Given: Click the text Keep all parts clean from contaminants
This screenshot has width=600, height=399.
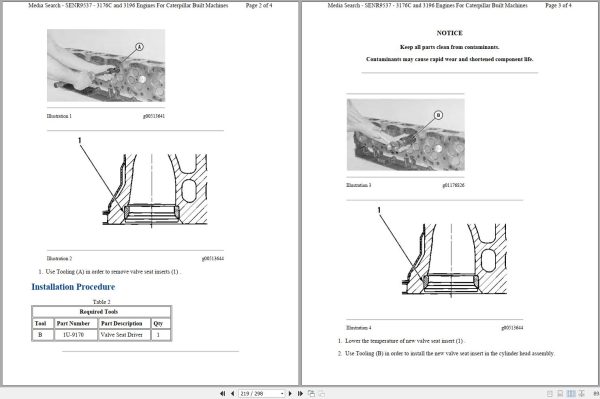Looking at the screenshot, I should (x=450, y=47).
